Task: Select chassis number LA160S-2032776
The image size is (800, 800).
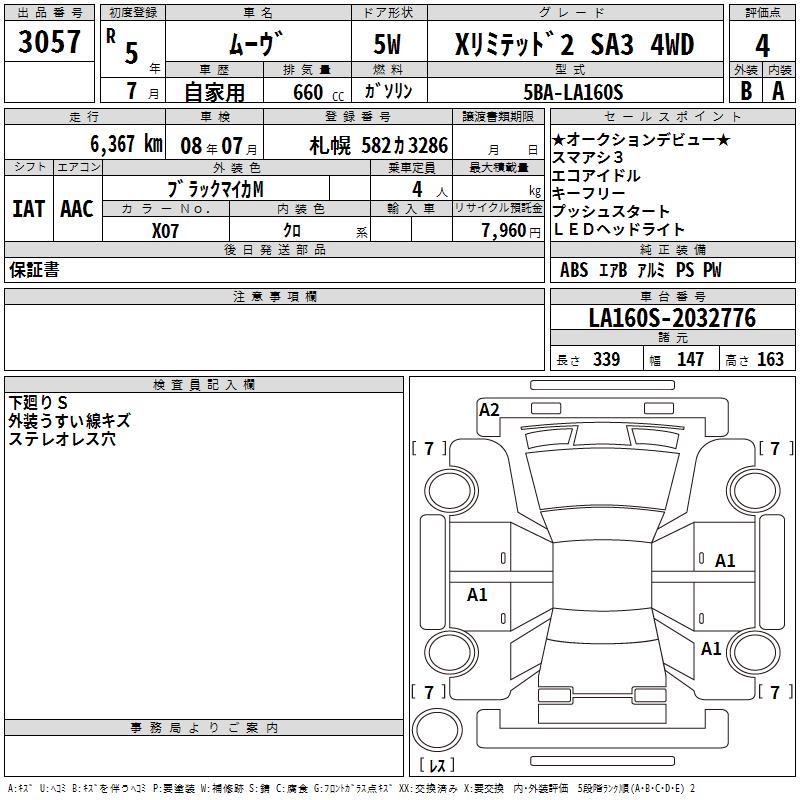Action: point(672,317)
